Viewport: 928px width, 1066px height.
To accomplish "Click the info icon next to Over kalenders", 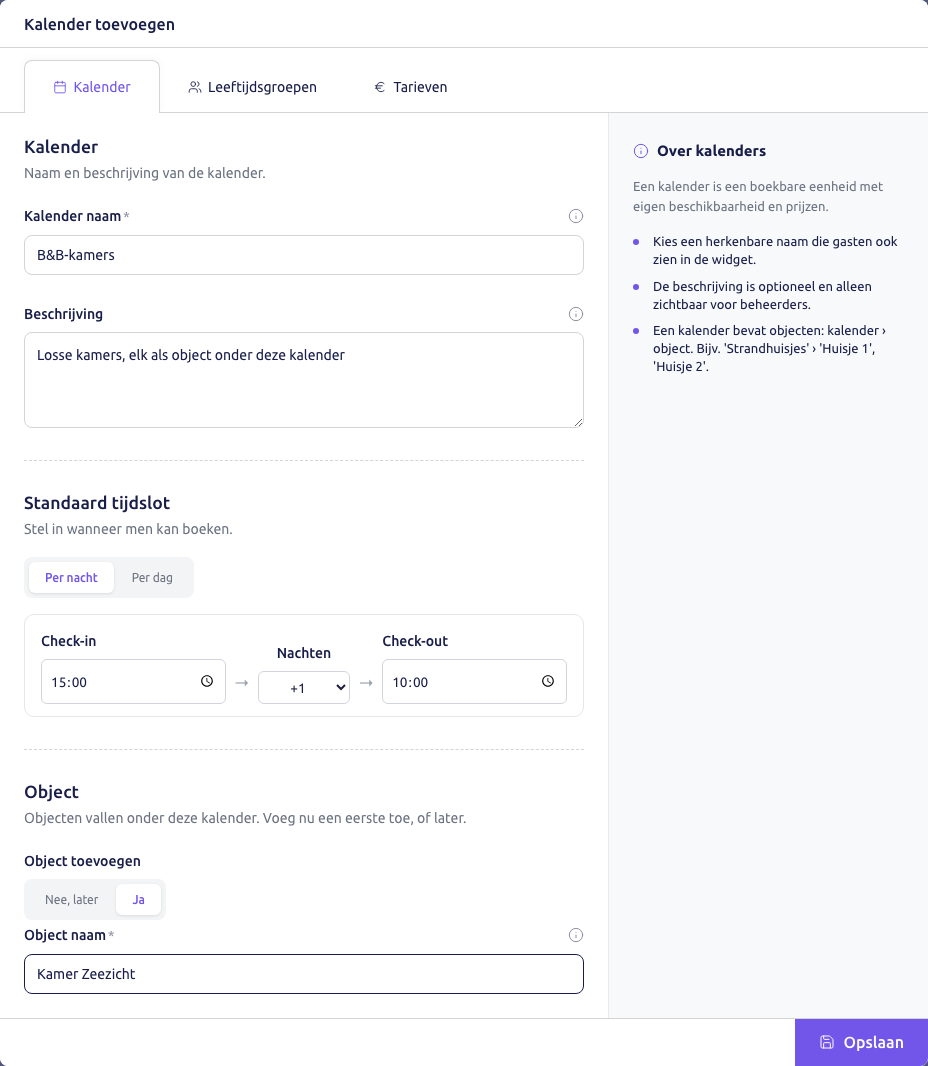I will (x=640, y=151).
